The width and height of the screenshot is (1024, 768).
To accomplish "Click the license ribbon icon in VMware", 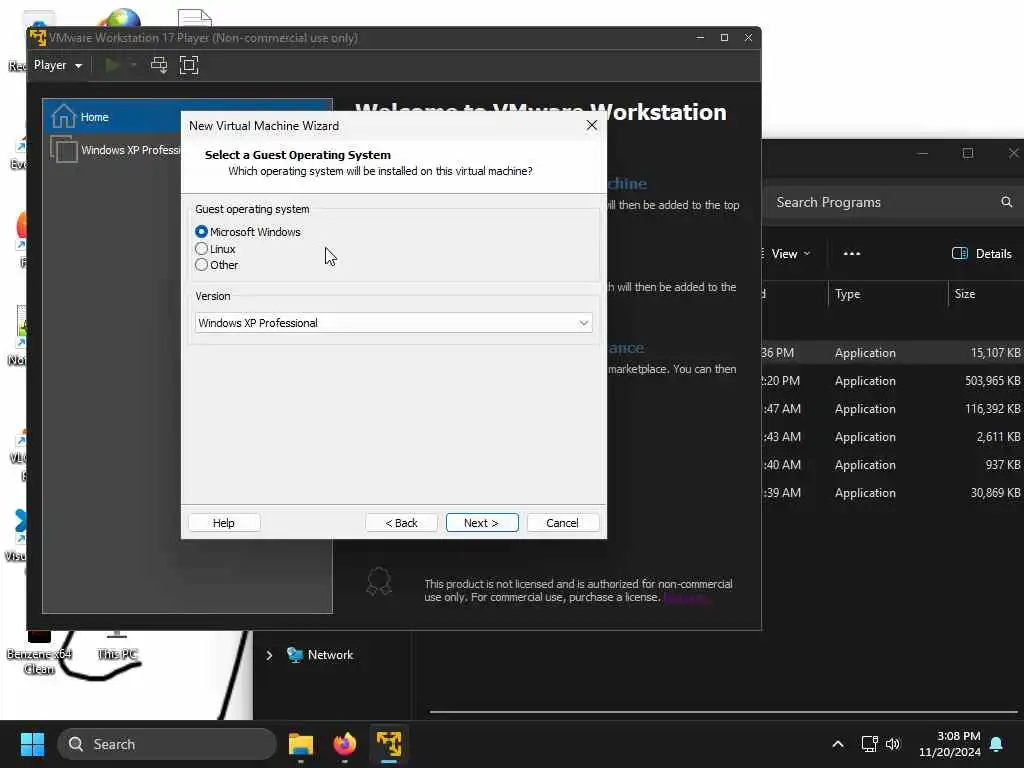I will click(379, 581).
